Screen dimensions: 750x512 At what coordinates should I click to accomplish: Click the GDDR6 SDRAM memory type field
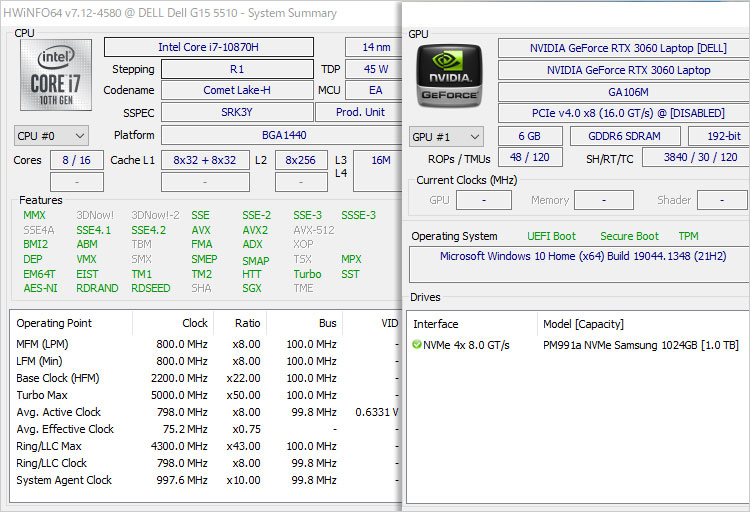625,136
